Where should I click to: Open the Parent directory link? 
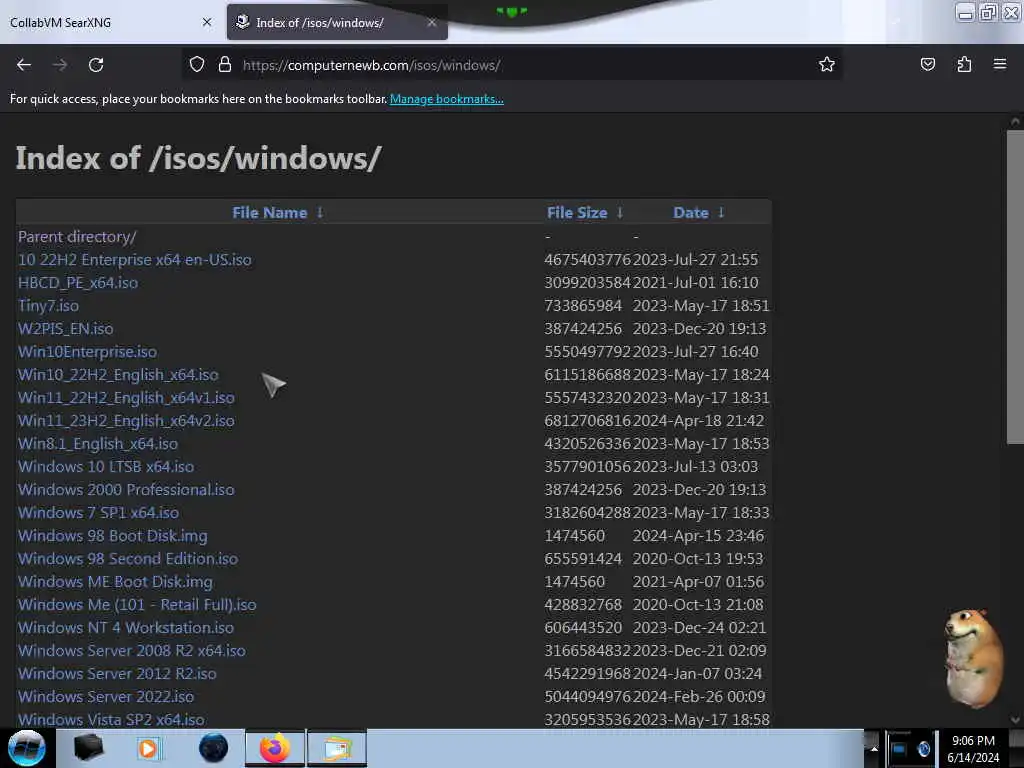[77, 236]
